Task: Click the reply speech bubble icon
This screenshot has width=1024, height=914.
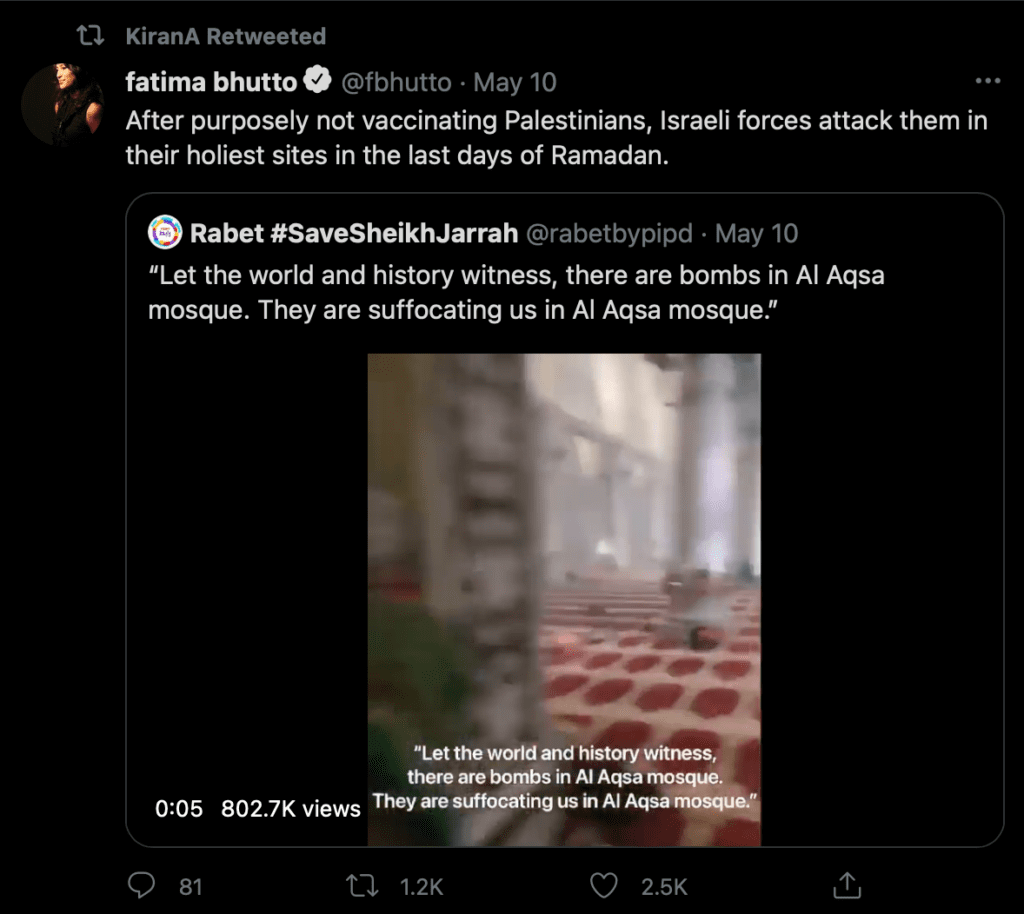Action: (141, 886)
